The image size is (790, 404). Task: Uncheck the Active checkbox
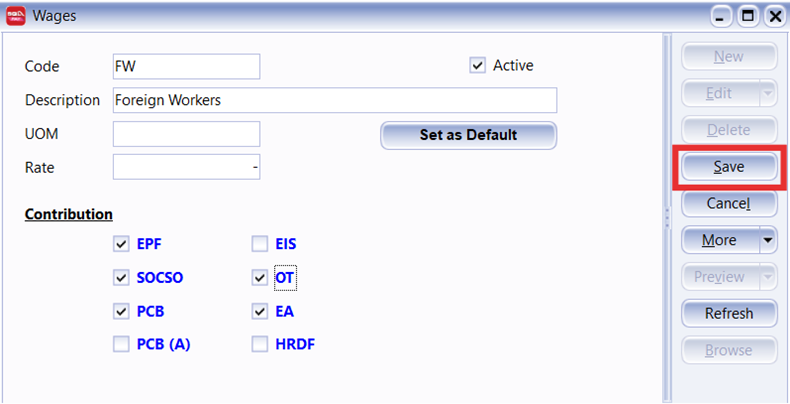477,66
